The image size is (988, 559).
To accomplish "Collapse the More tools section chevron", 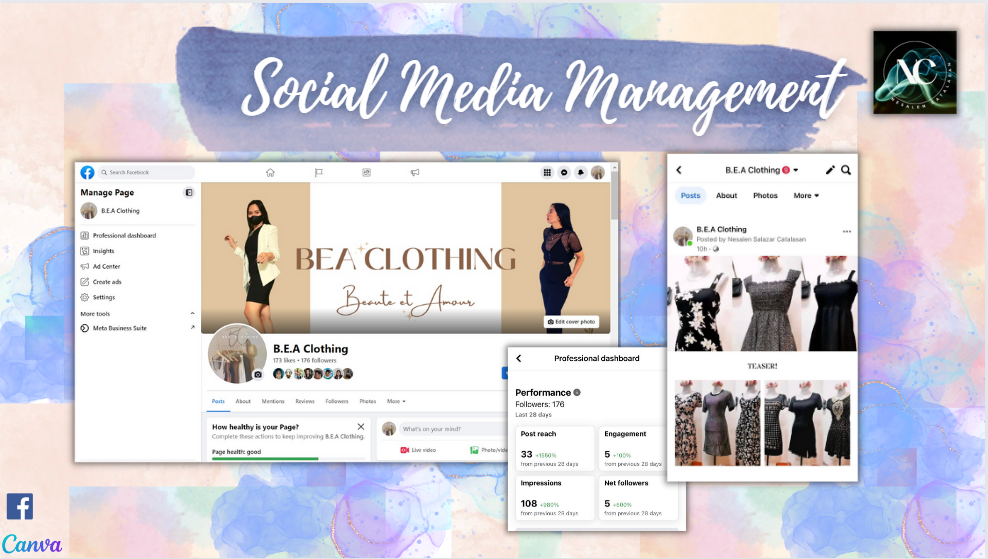I will pos(192,313).
